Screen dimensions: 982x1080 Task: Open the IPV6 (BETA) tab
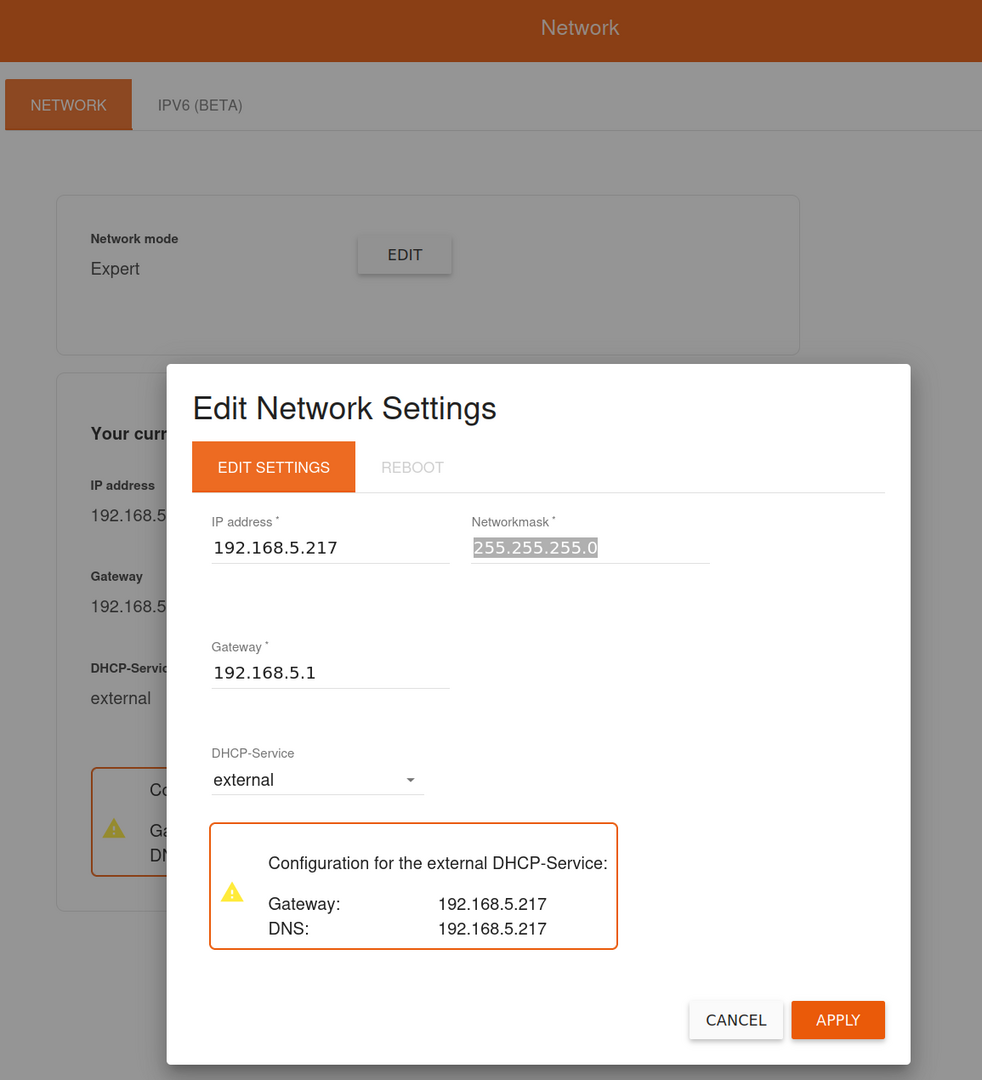pos(200,105)
